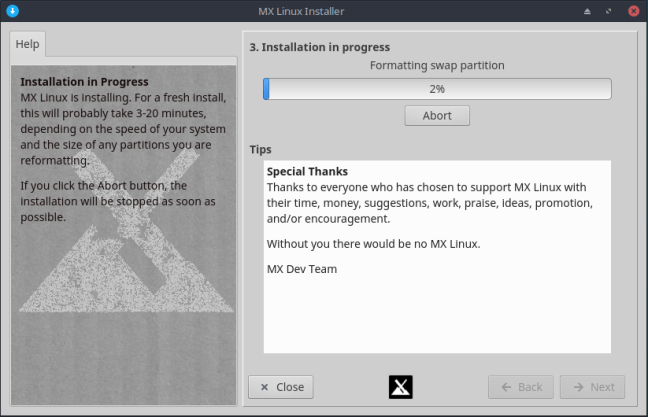The image size is (648, 417).
Task: Click the bold 'Installation in Progress' help title
Action: point(84,82)
